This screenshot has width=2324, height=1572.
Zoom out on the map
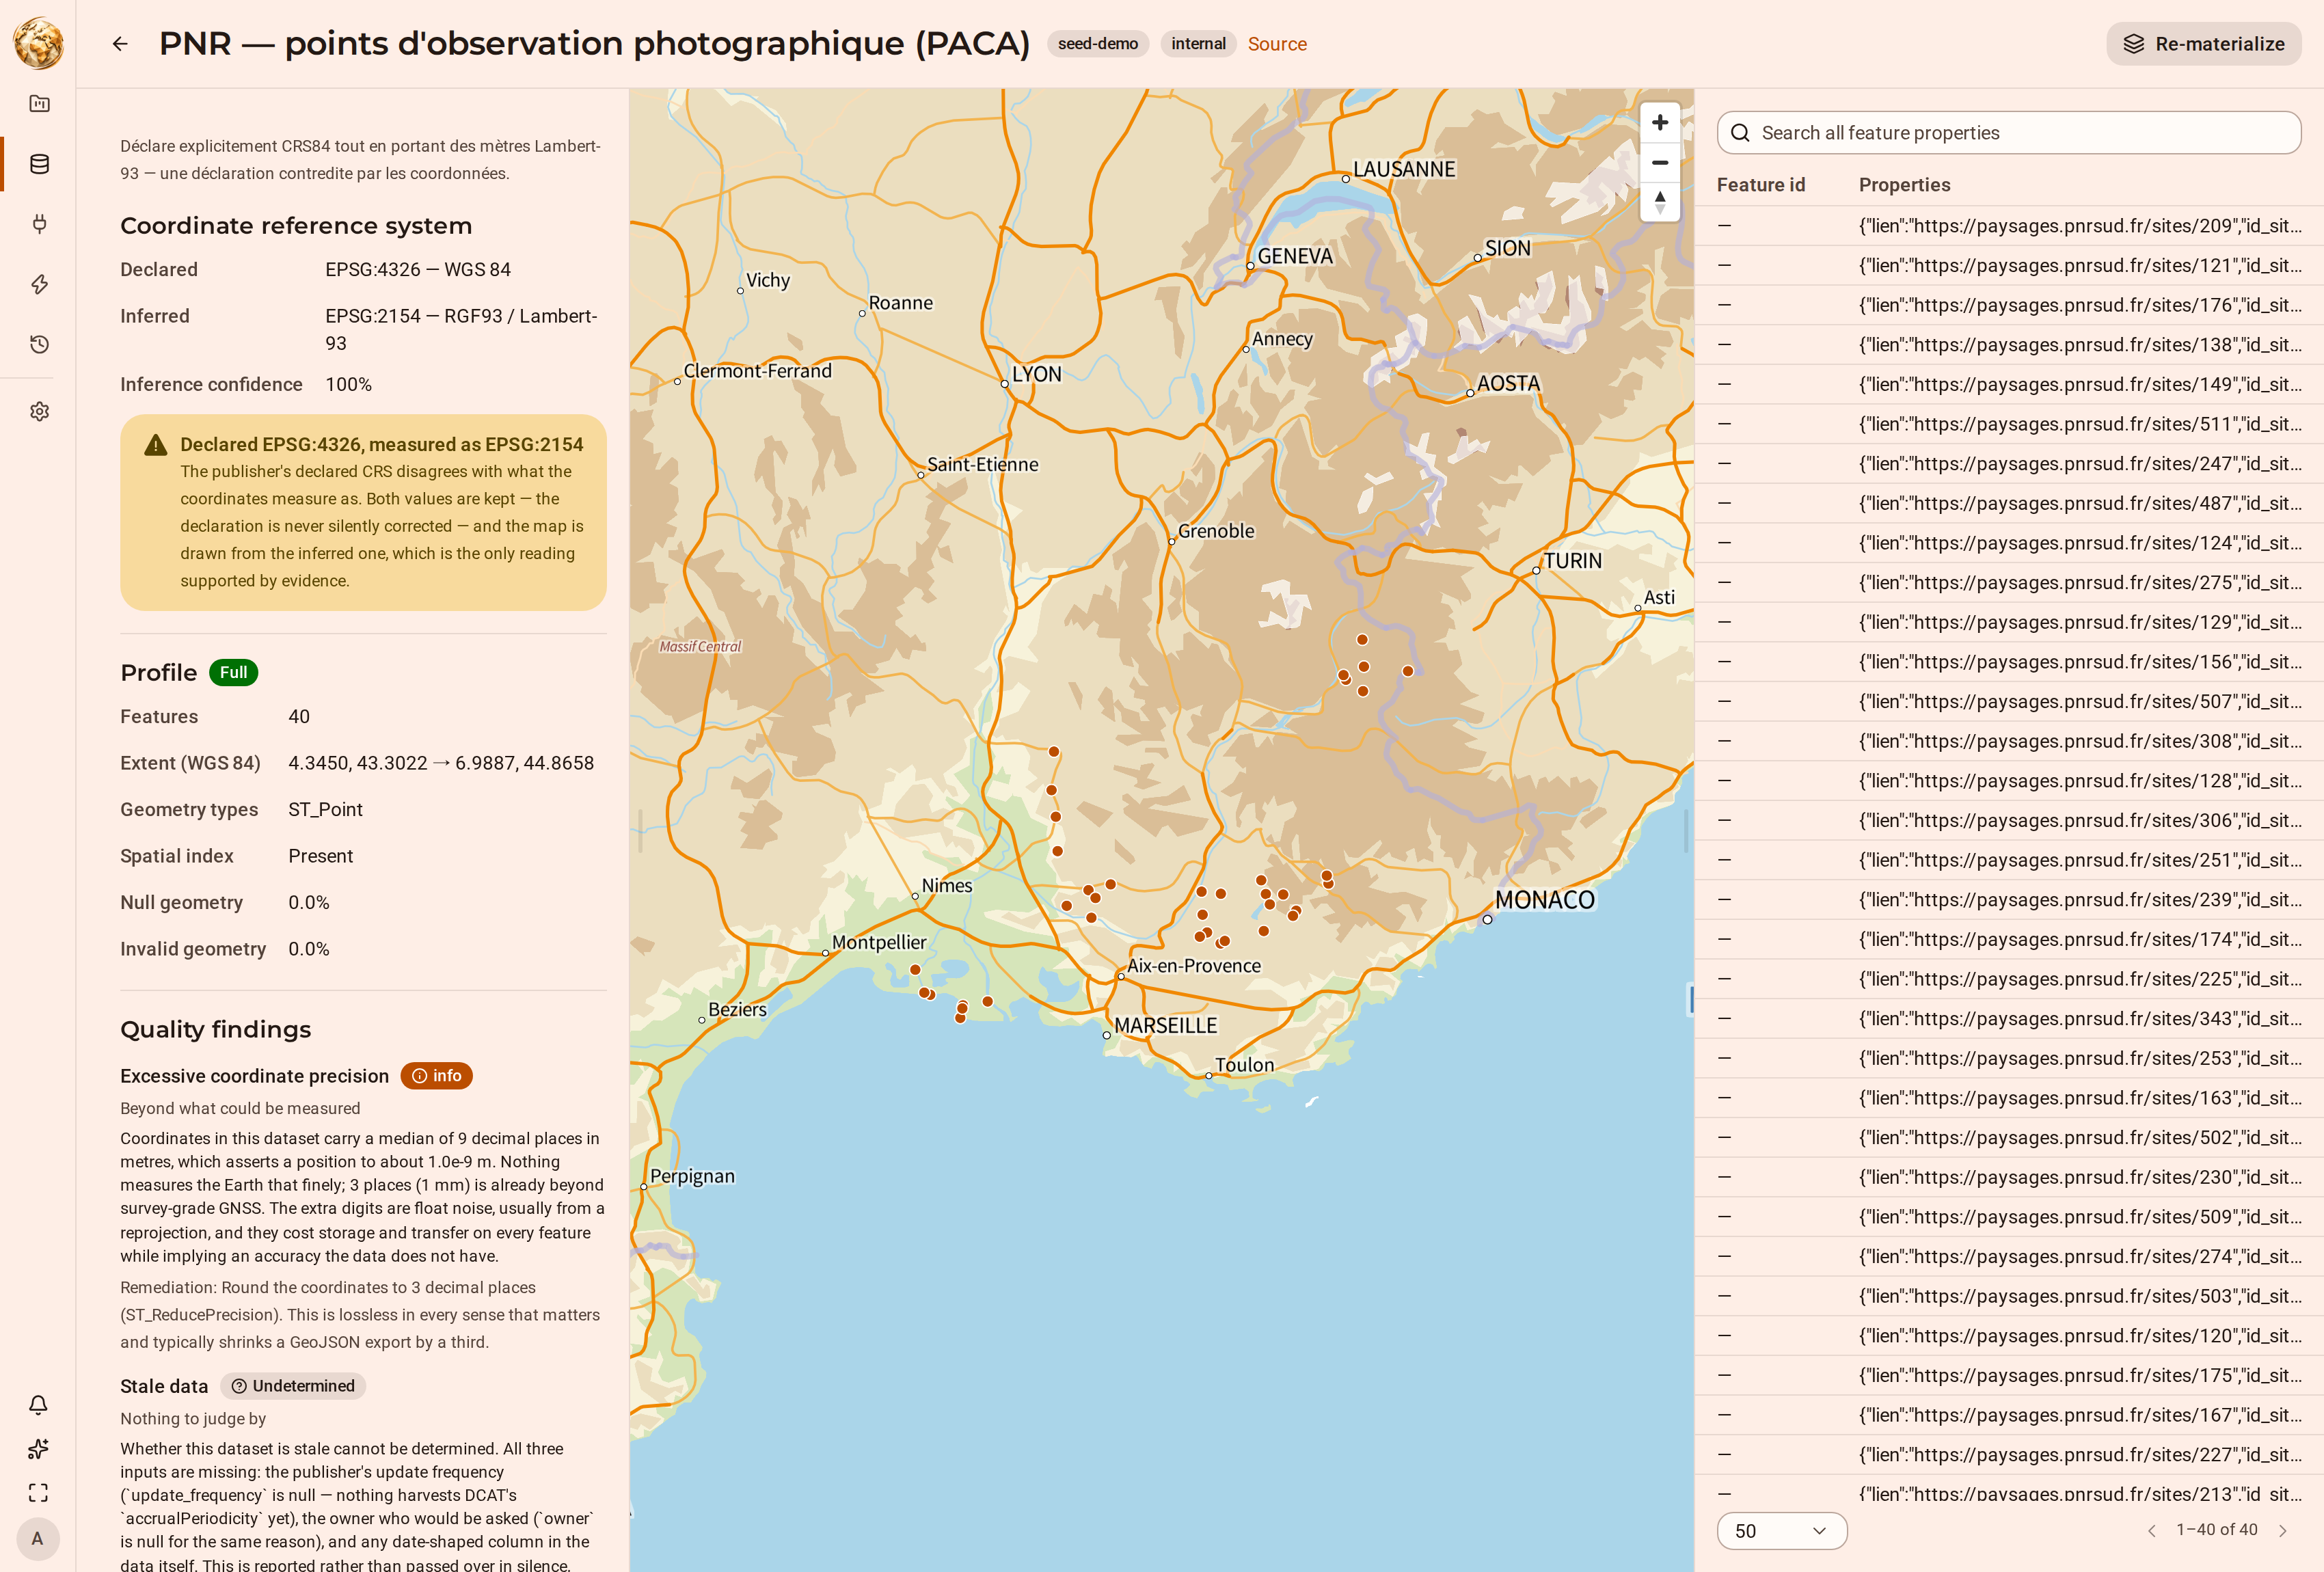(x=1660, y=162)
